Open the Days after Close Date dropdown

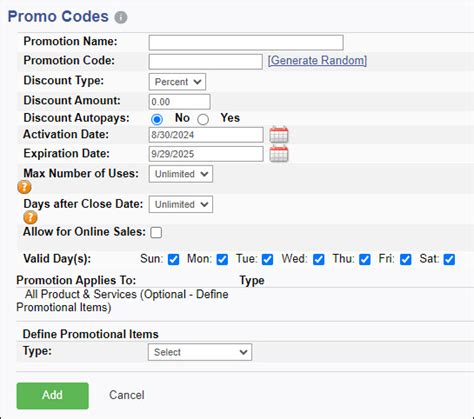pyautogui.click(x=181, y=204)
